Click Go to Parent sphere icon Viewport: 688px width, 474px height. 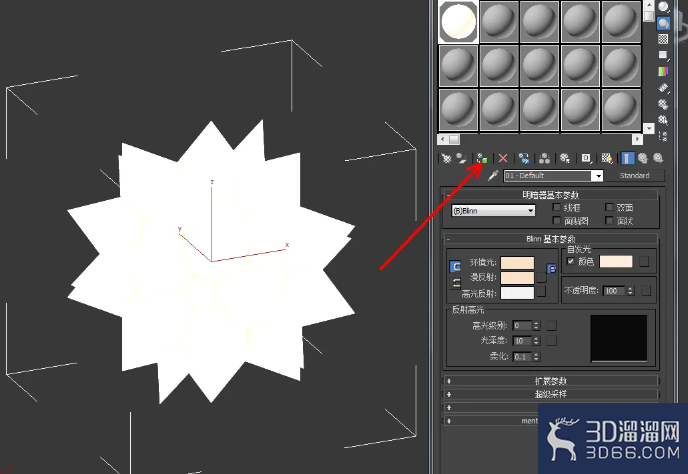pos(643,158)
